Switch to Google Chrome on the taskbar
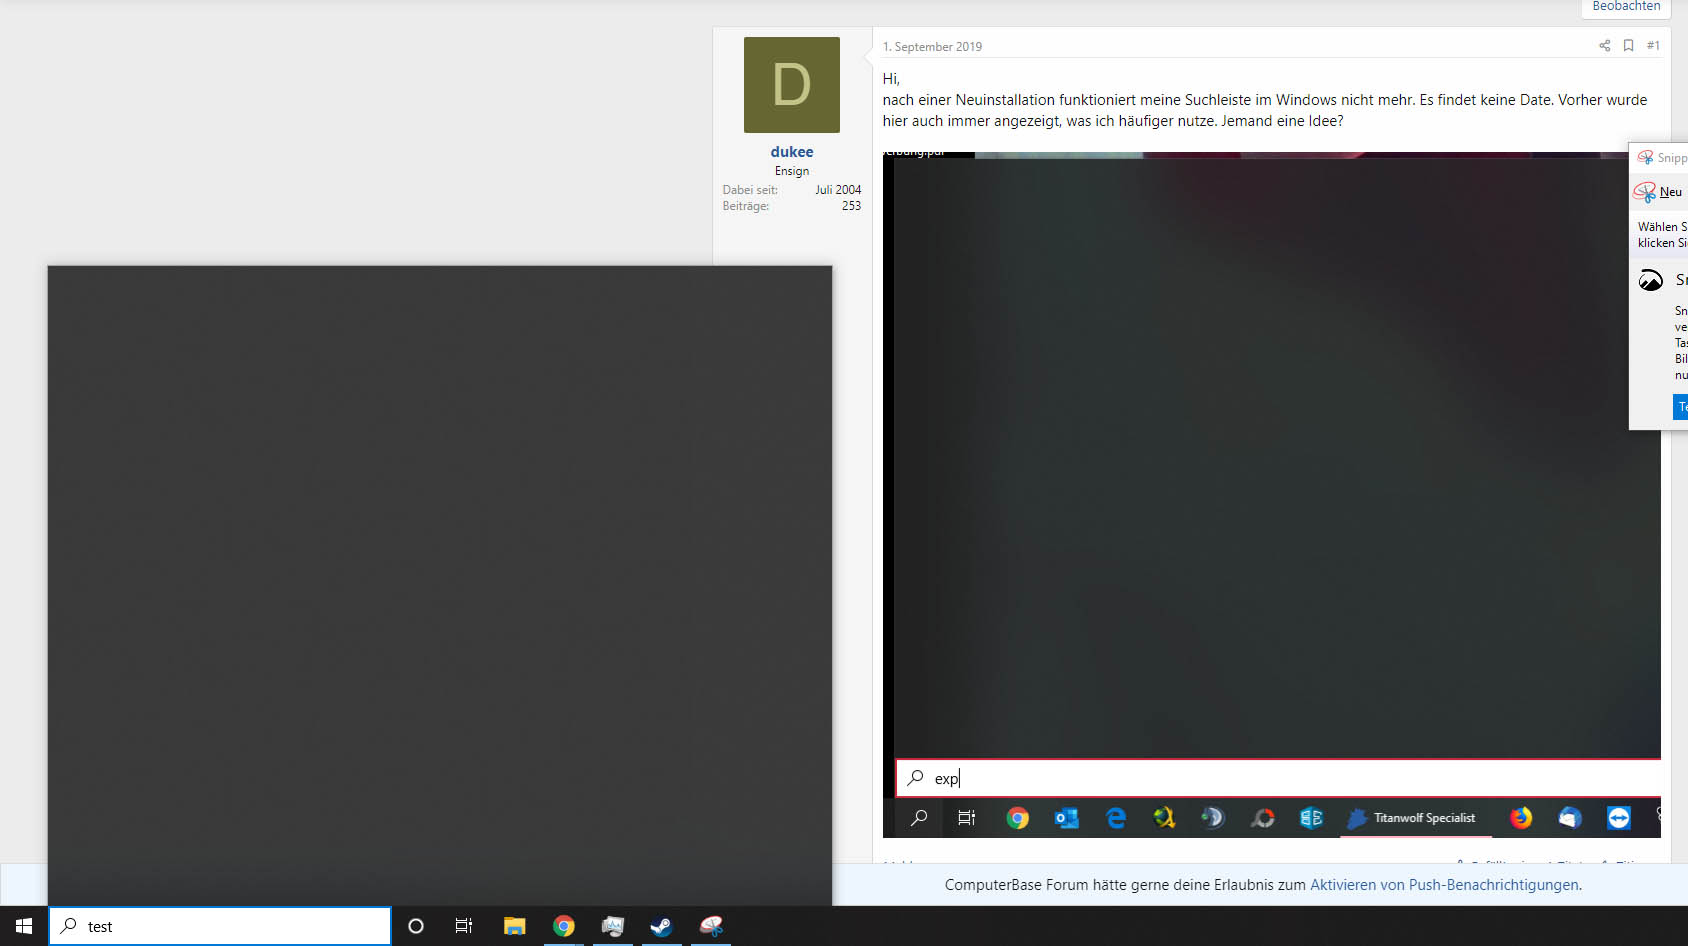 tap(564, 926)
